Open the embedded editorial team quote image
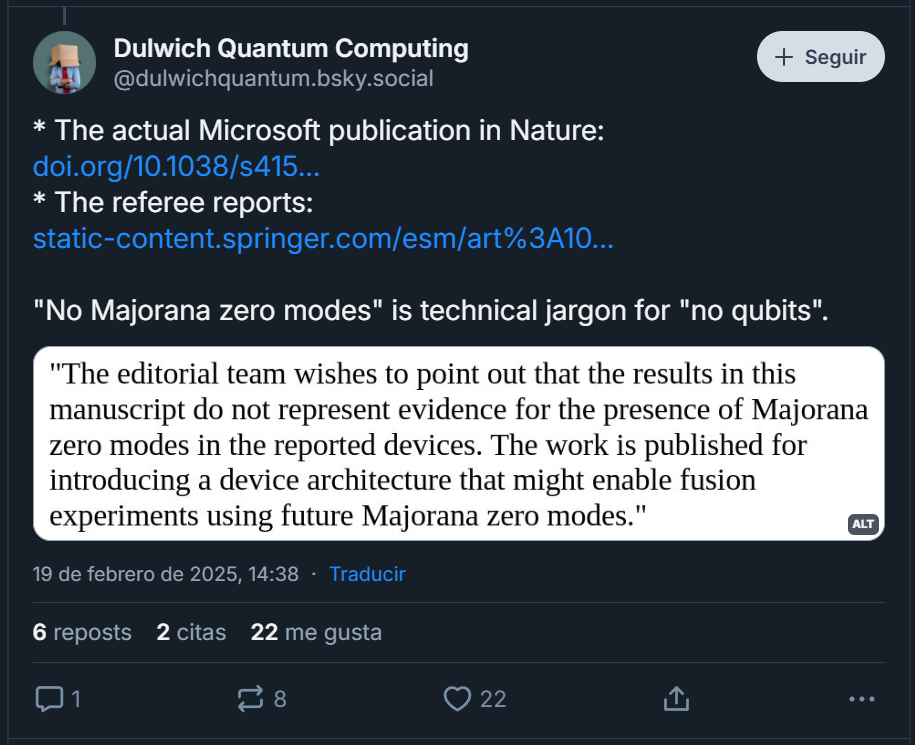 coord(458,443)
